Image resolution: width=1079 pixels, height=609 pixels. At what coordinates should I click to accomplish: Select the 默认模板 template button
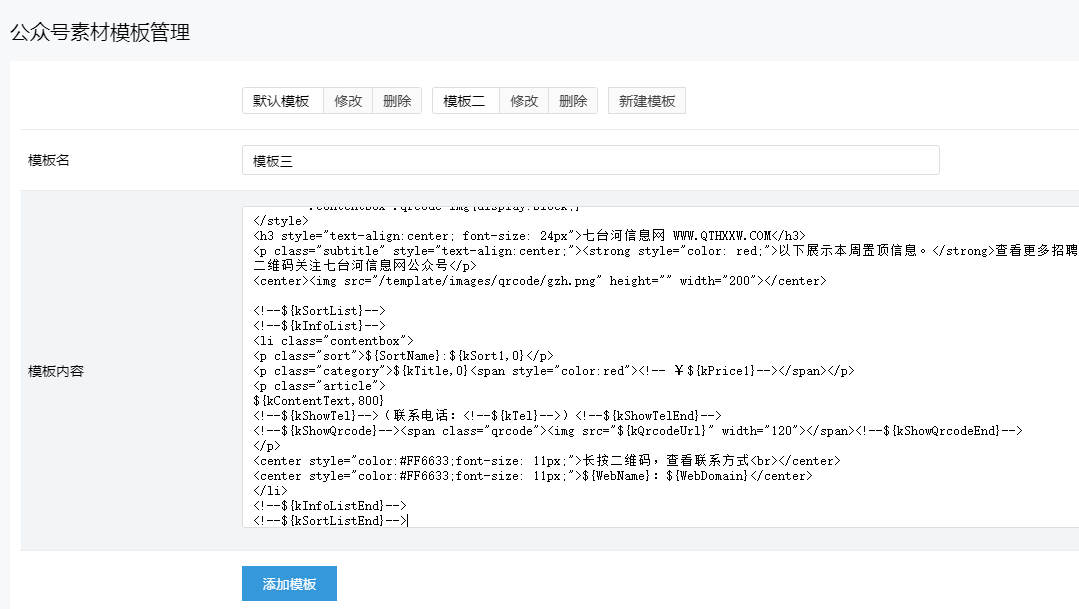281,101
